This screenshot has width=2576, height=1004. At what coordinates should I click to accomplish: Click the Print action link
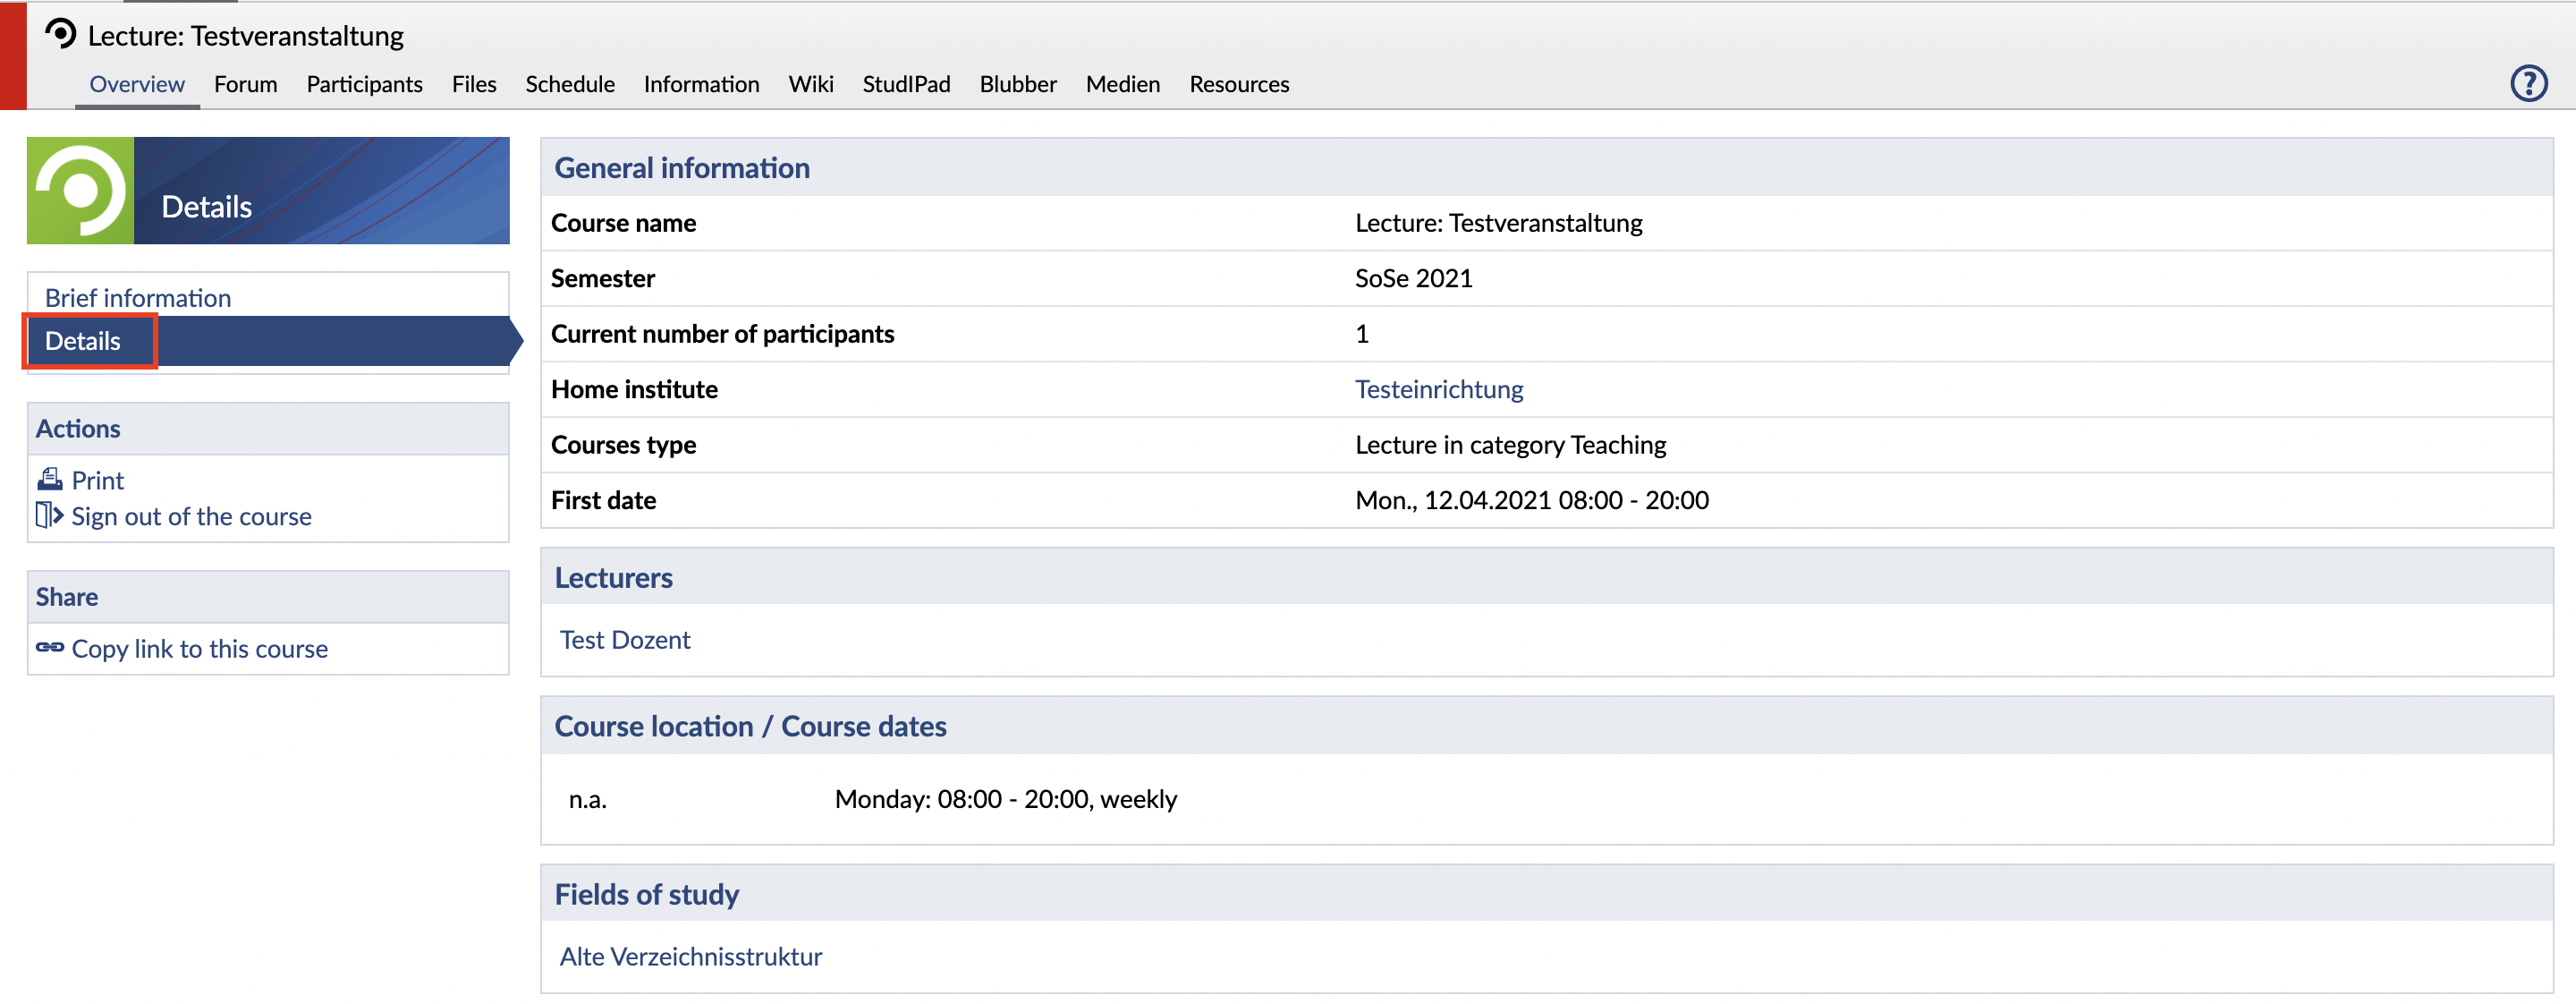click(98, 480)
